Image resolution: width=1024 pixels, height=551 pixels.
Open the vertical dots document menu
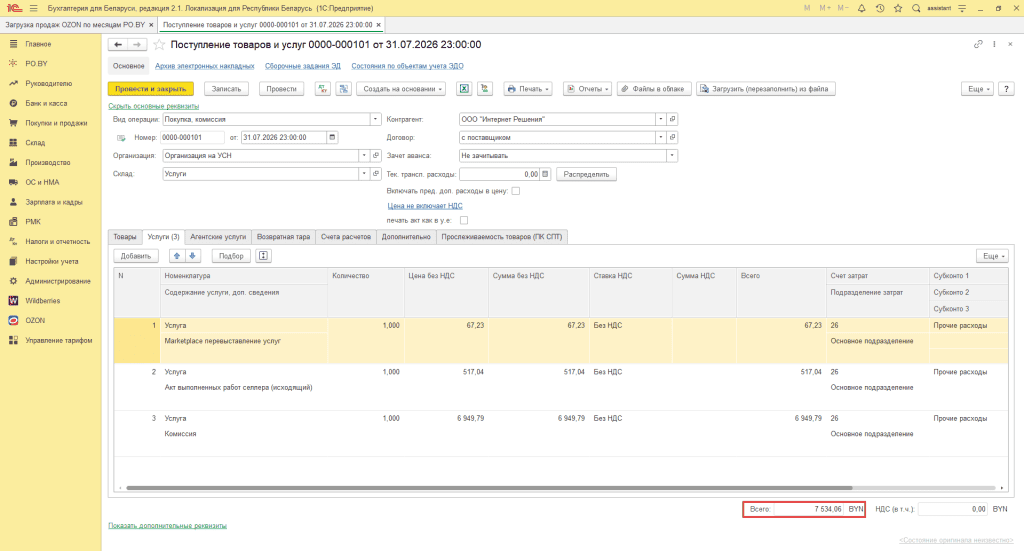[994, 44]
